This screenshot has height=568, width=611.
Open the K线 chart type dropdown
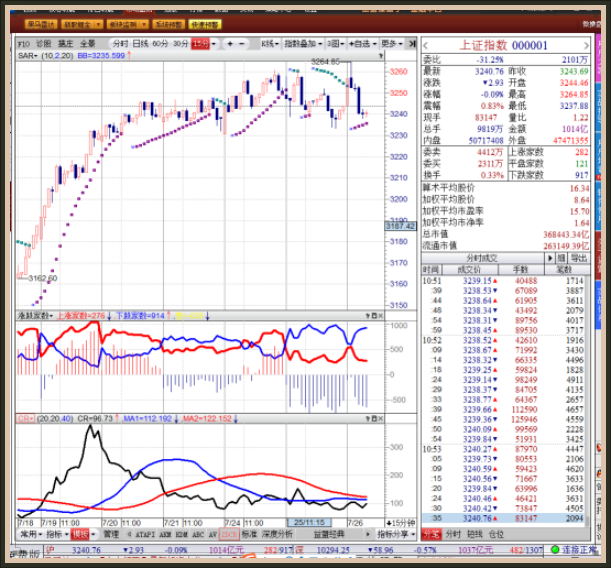tap(270, 44)
